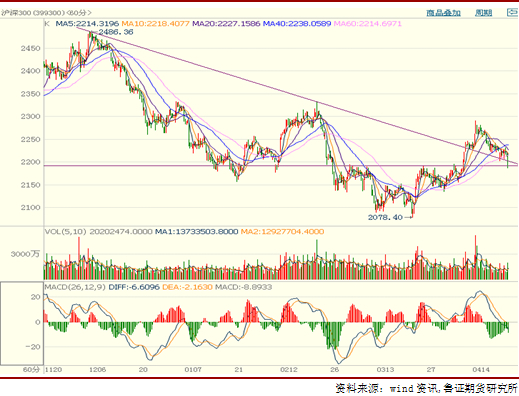Select the MA1:13733503.8000 volume label
The height and width of the screenshot is (396, 519).
pos(197,232)
